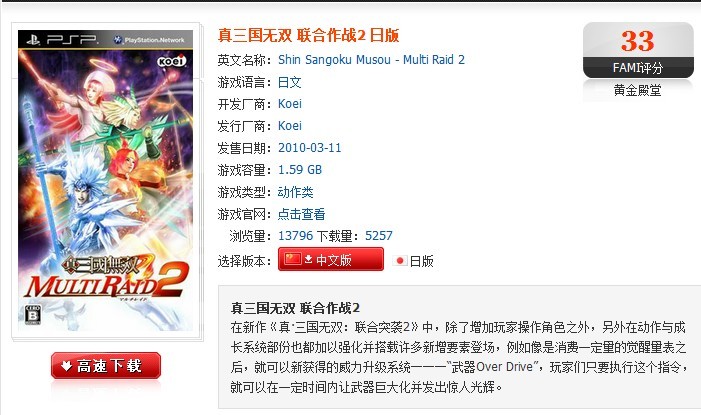Click the Shin Sangoku Musou English name
This screenshot has width=701, height=415.
tap(371, 59)
